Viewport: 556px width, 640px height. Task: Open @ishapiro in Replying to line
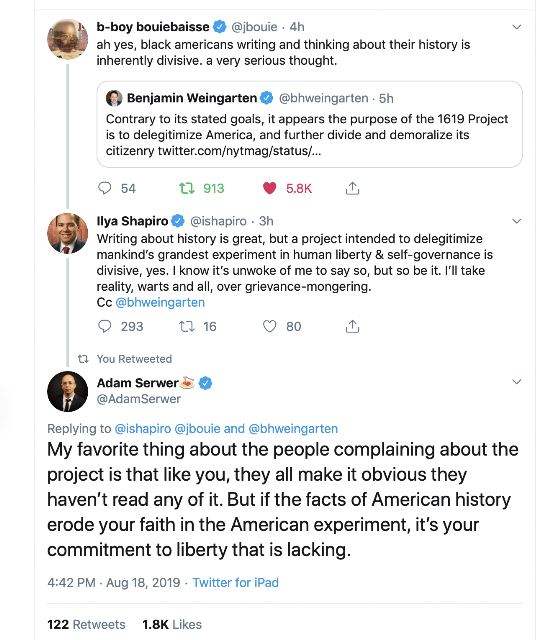click(x=143, y=429)
